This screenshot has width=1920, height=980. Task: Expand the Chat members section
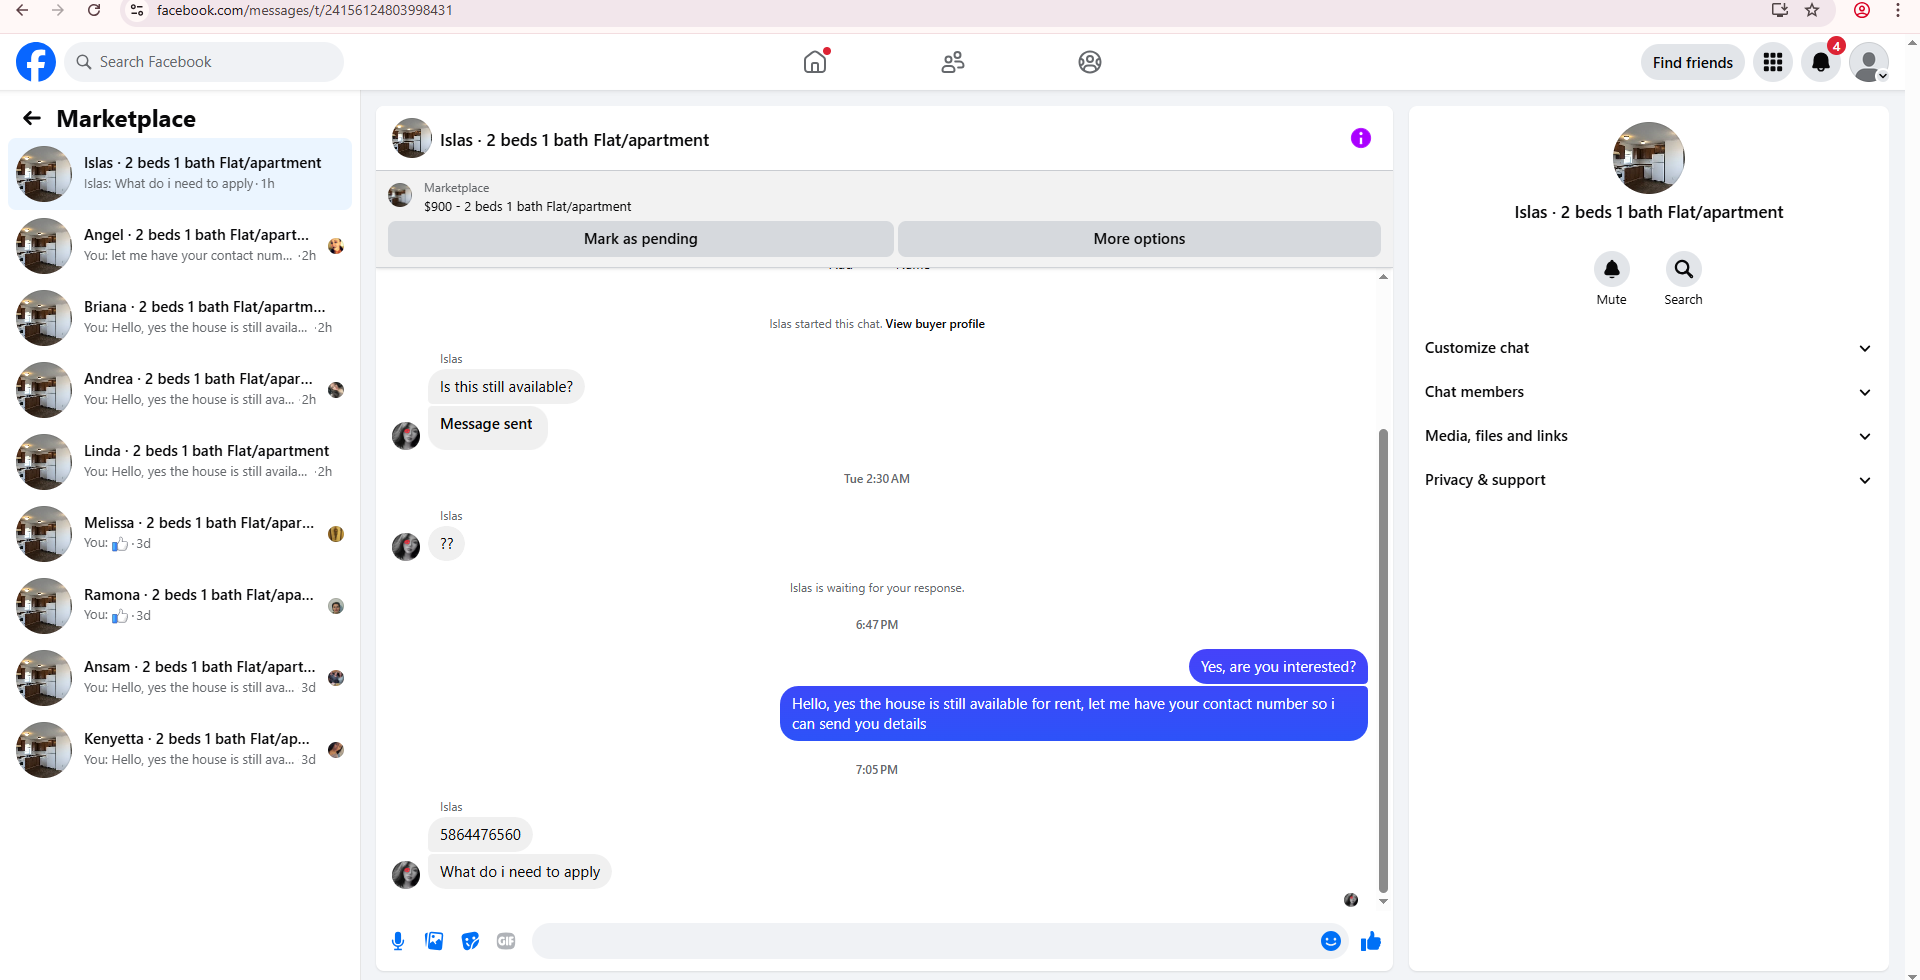[x=1648, y=392]
